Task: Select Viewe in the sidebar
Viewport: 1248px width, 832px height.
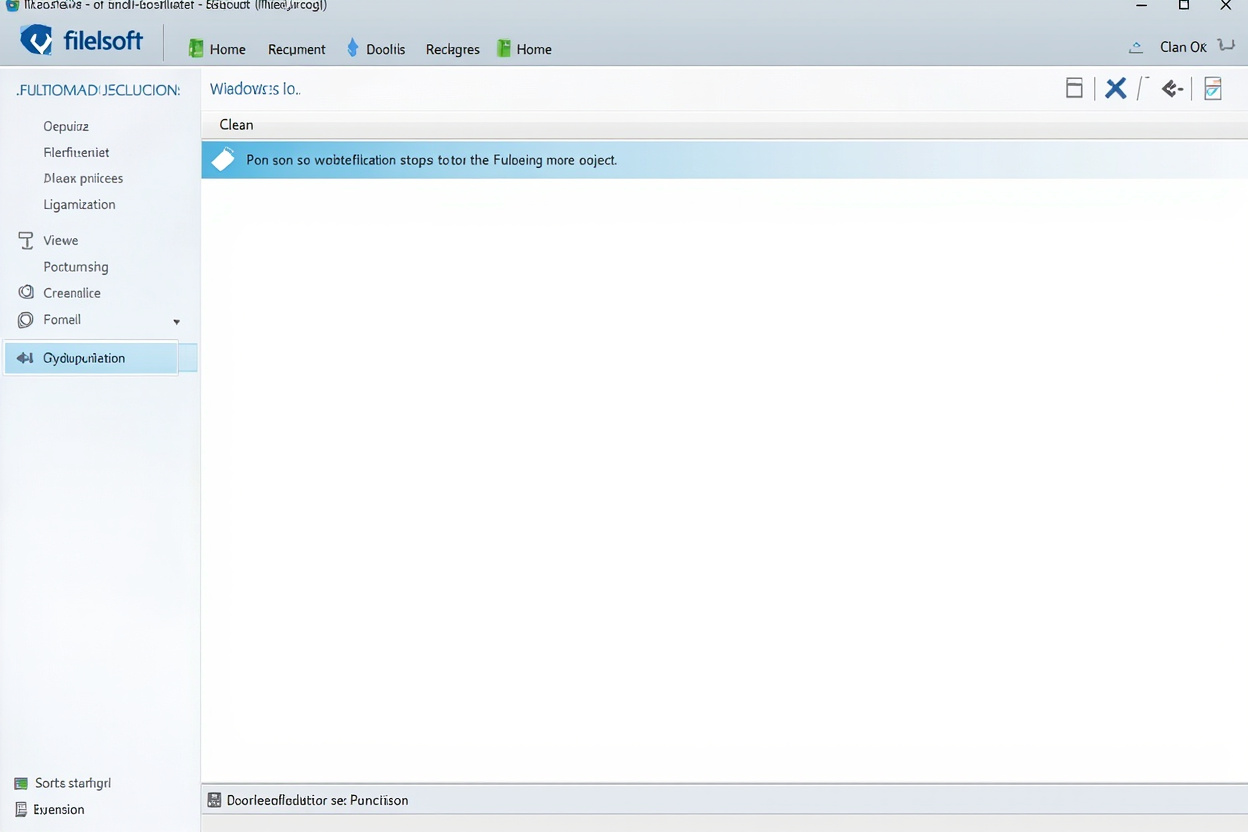Action: (x=60, y=240)
